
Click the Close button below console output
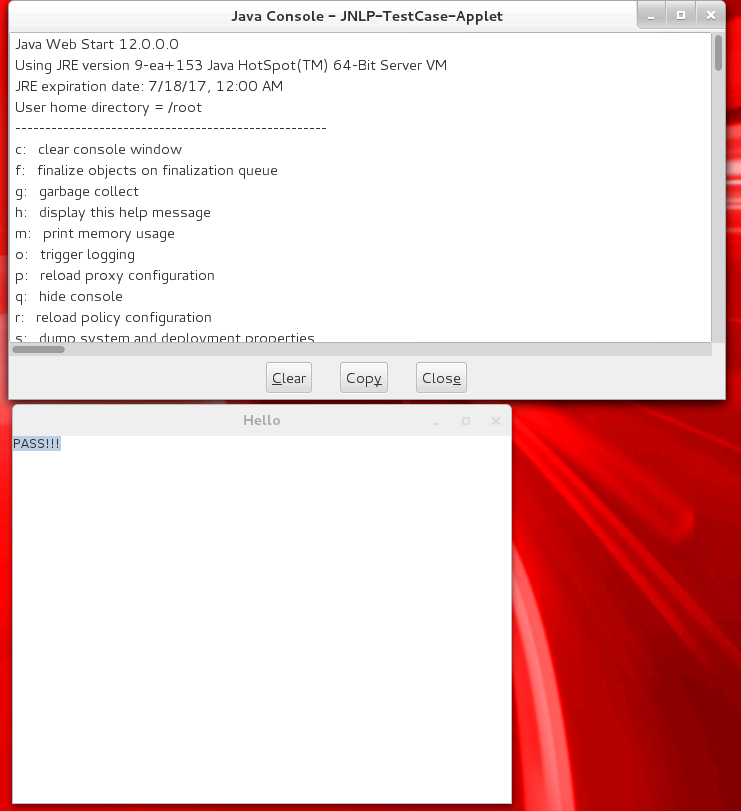point(441,378)
